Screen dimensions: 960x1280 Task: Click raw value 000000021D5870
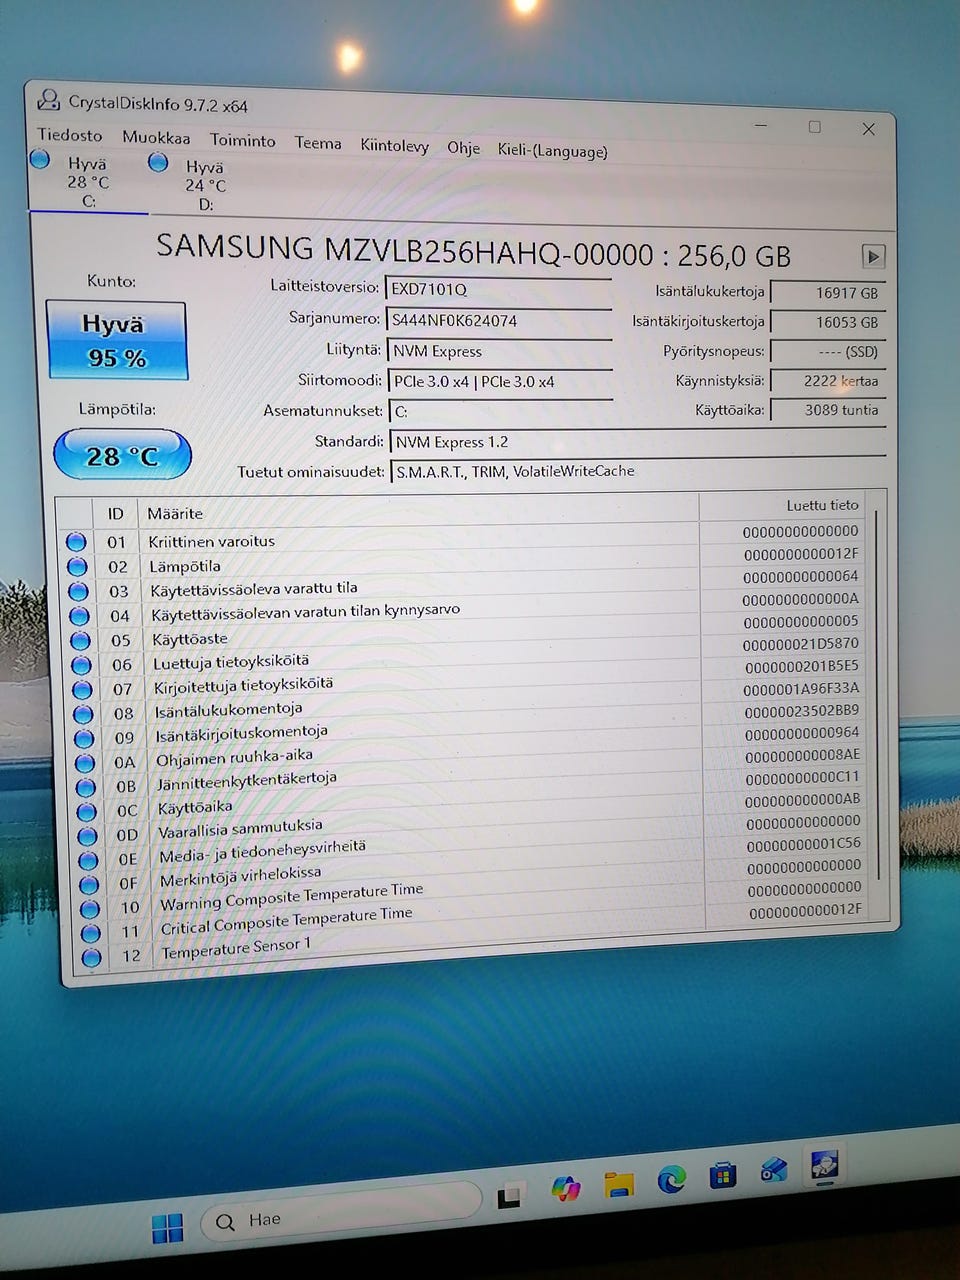pyautogui.click(x=801, y=644)
